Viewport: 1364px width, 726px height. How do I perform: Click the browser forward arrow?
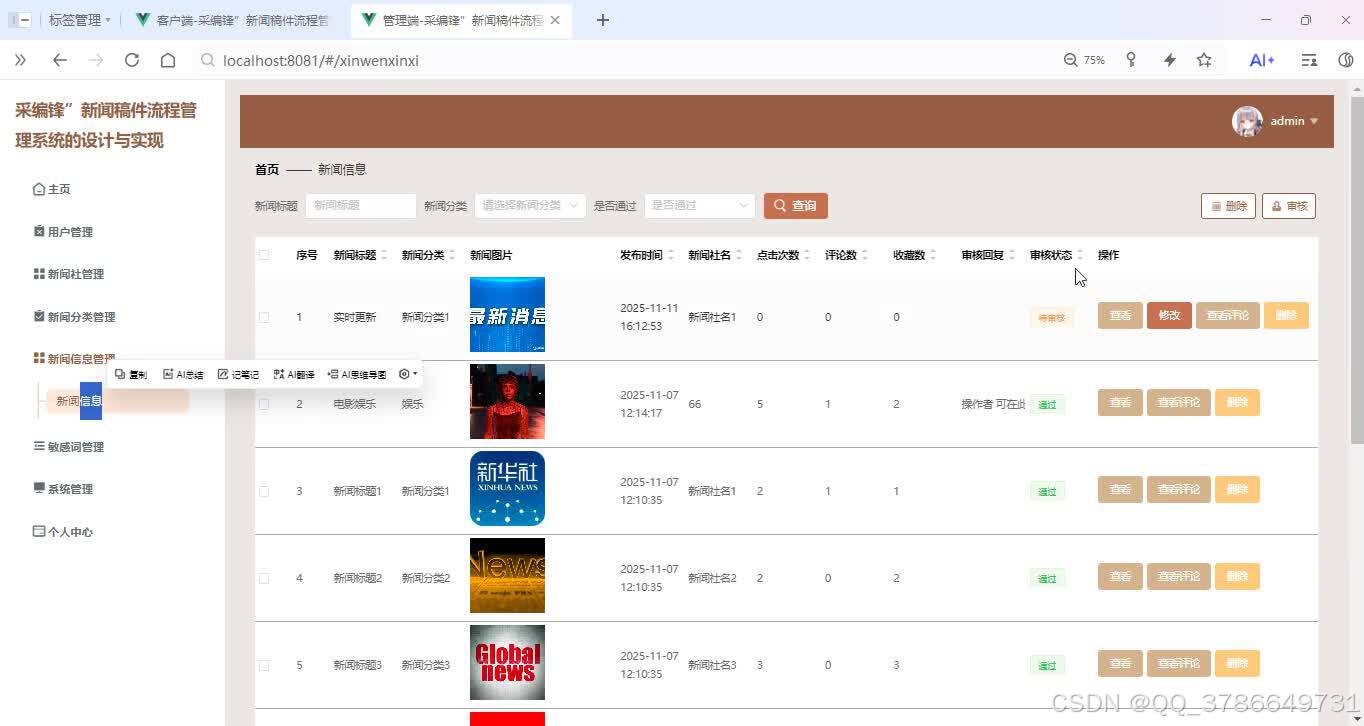pos(96,60)
